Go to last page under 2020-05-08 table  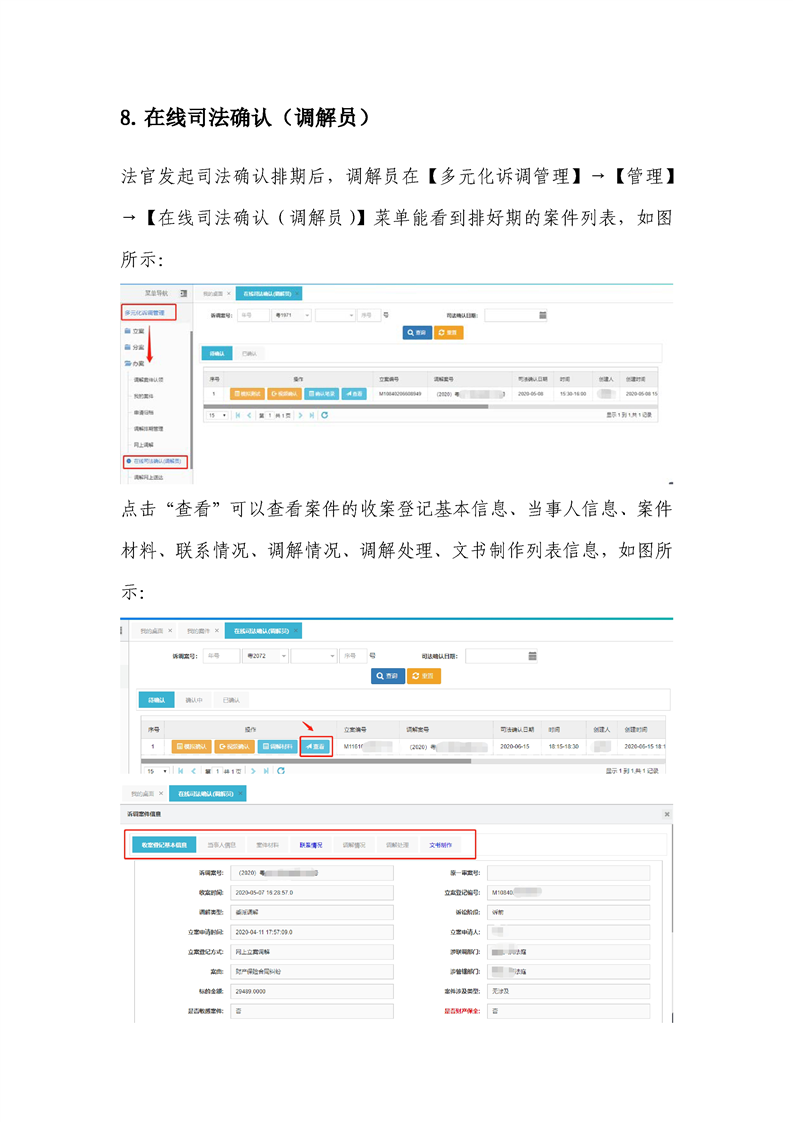pos(311,415)
